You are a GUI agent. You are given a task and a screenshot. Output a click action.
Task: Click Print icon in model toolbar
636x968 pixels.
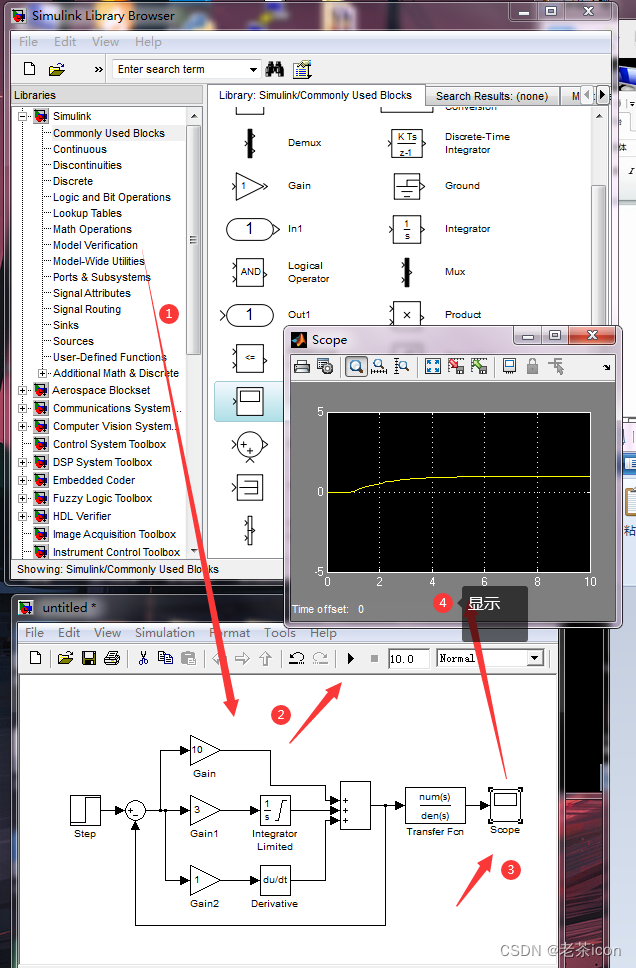click(x=112, y=659)
